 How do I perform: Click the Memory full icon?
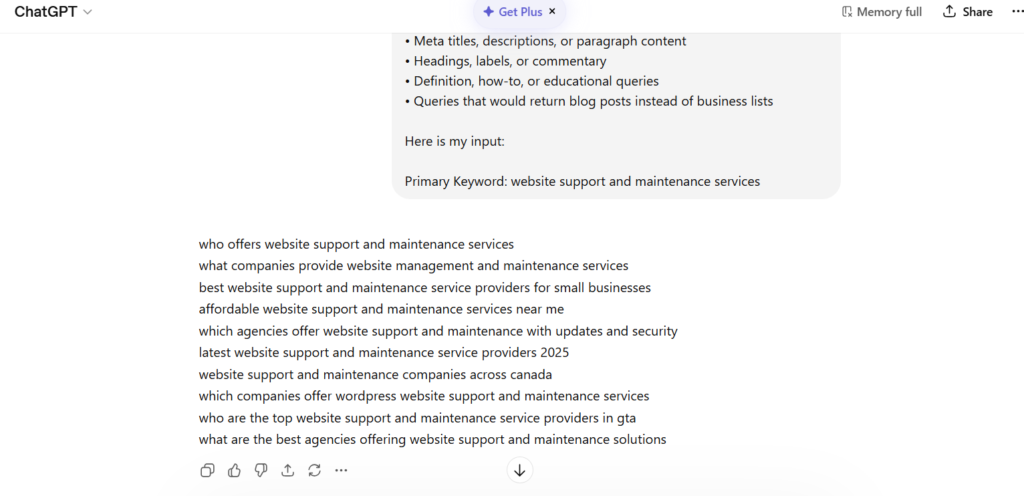pyautogui.click(x=848, y=12)
